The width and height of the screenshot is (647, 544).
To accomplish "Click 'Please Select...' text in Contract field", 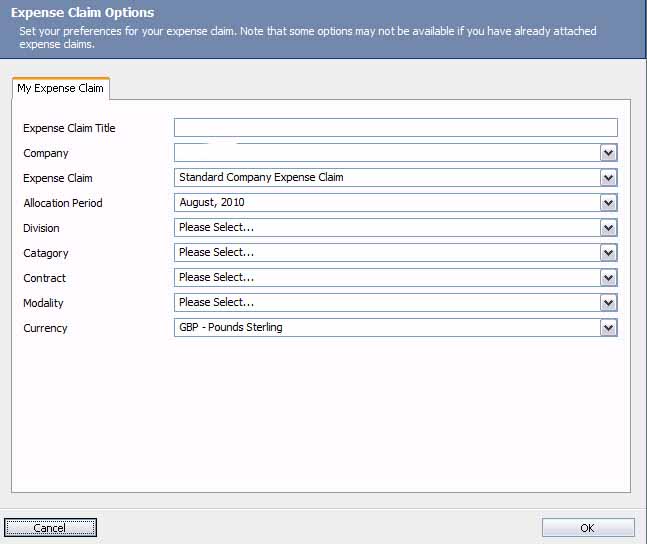I will (x=216, y=278).
